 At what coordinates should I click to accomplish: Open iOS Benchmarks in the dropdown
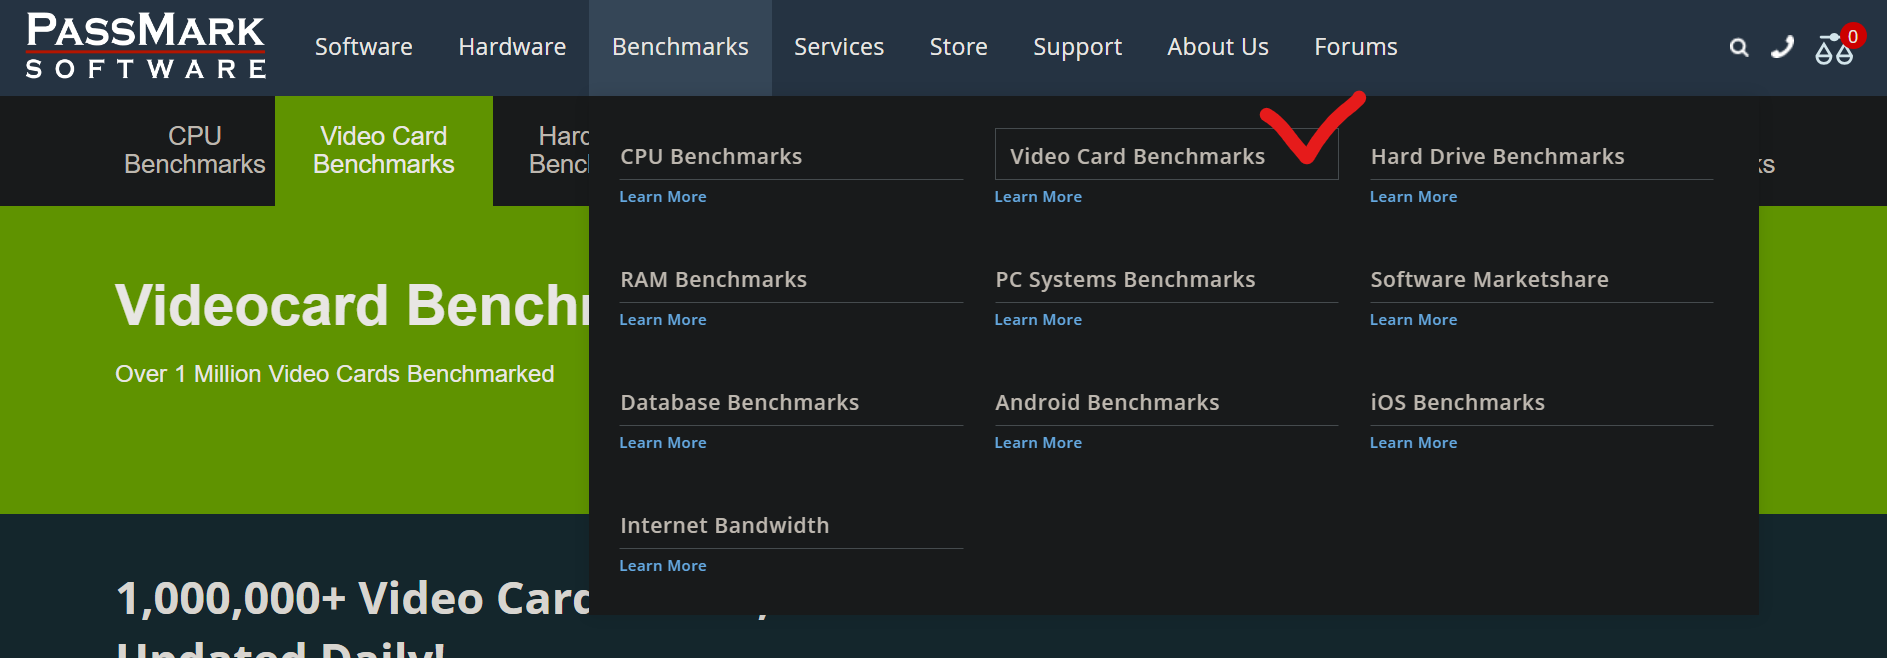[x=1457, y=402]
